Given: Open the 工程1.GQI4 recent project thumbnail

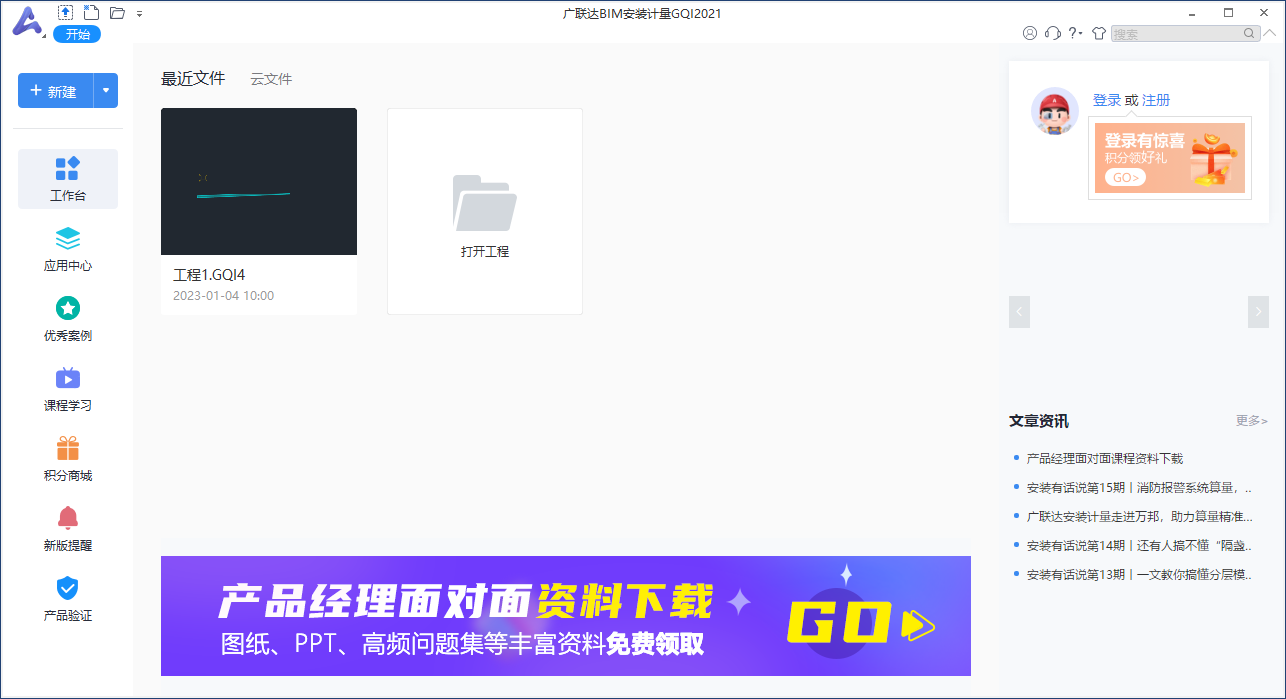Looking at the screenshot, I should (259, 181).
